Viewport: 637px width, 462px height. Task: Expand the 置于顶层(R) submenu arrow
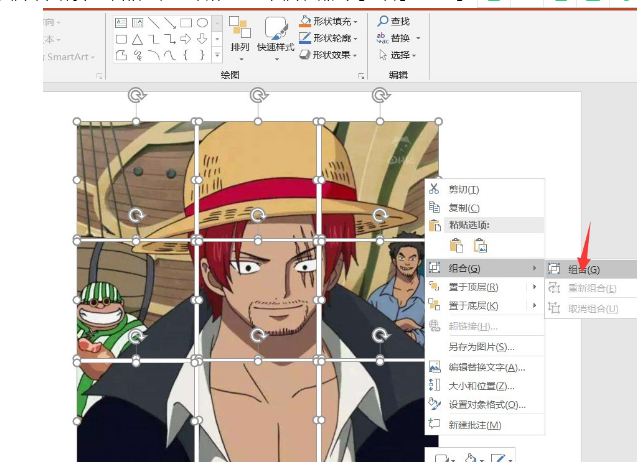(x=535, y=287)
